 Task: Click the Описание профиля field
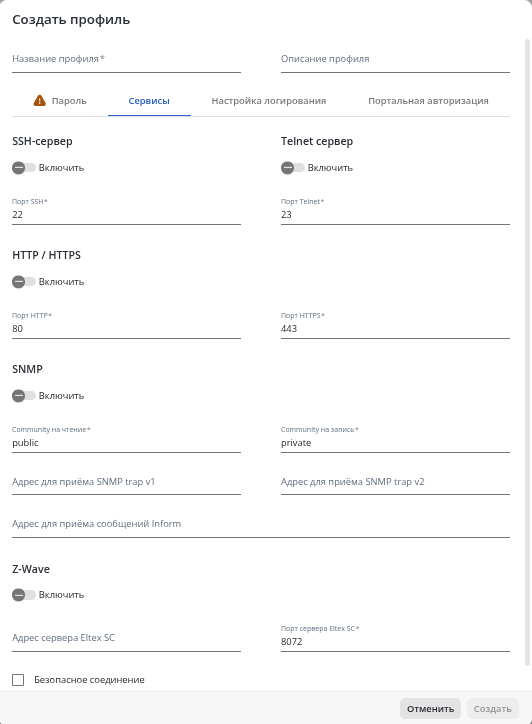pyautogui.click(x=395, y=59)
